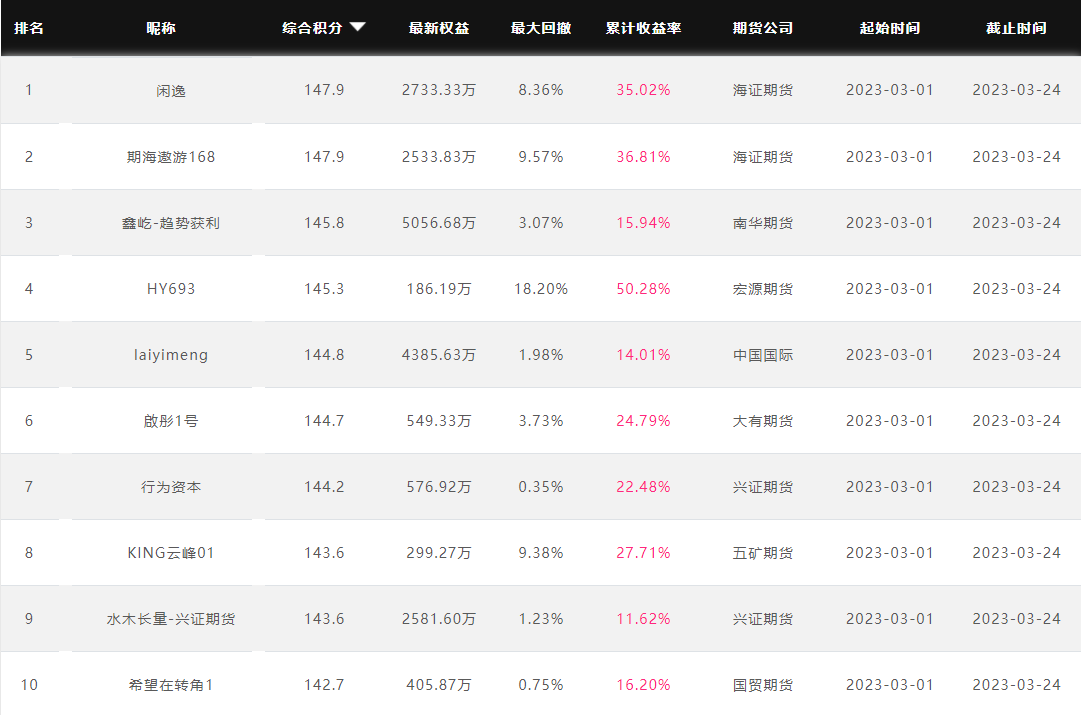This screenshot has width=1081, height=715.
Task: Click the equity value 576.92万
Action: tap(438, 487)
